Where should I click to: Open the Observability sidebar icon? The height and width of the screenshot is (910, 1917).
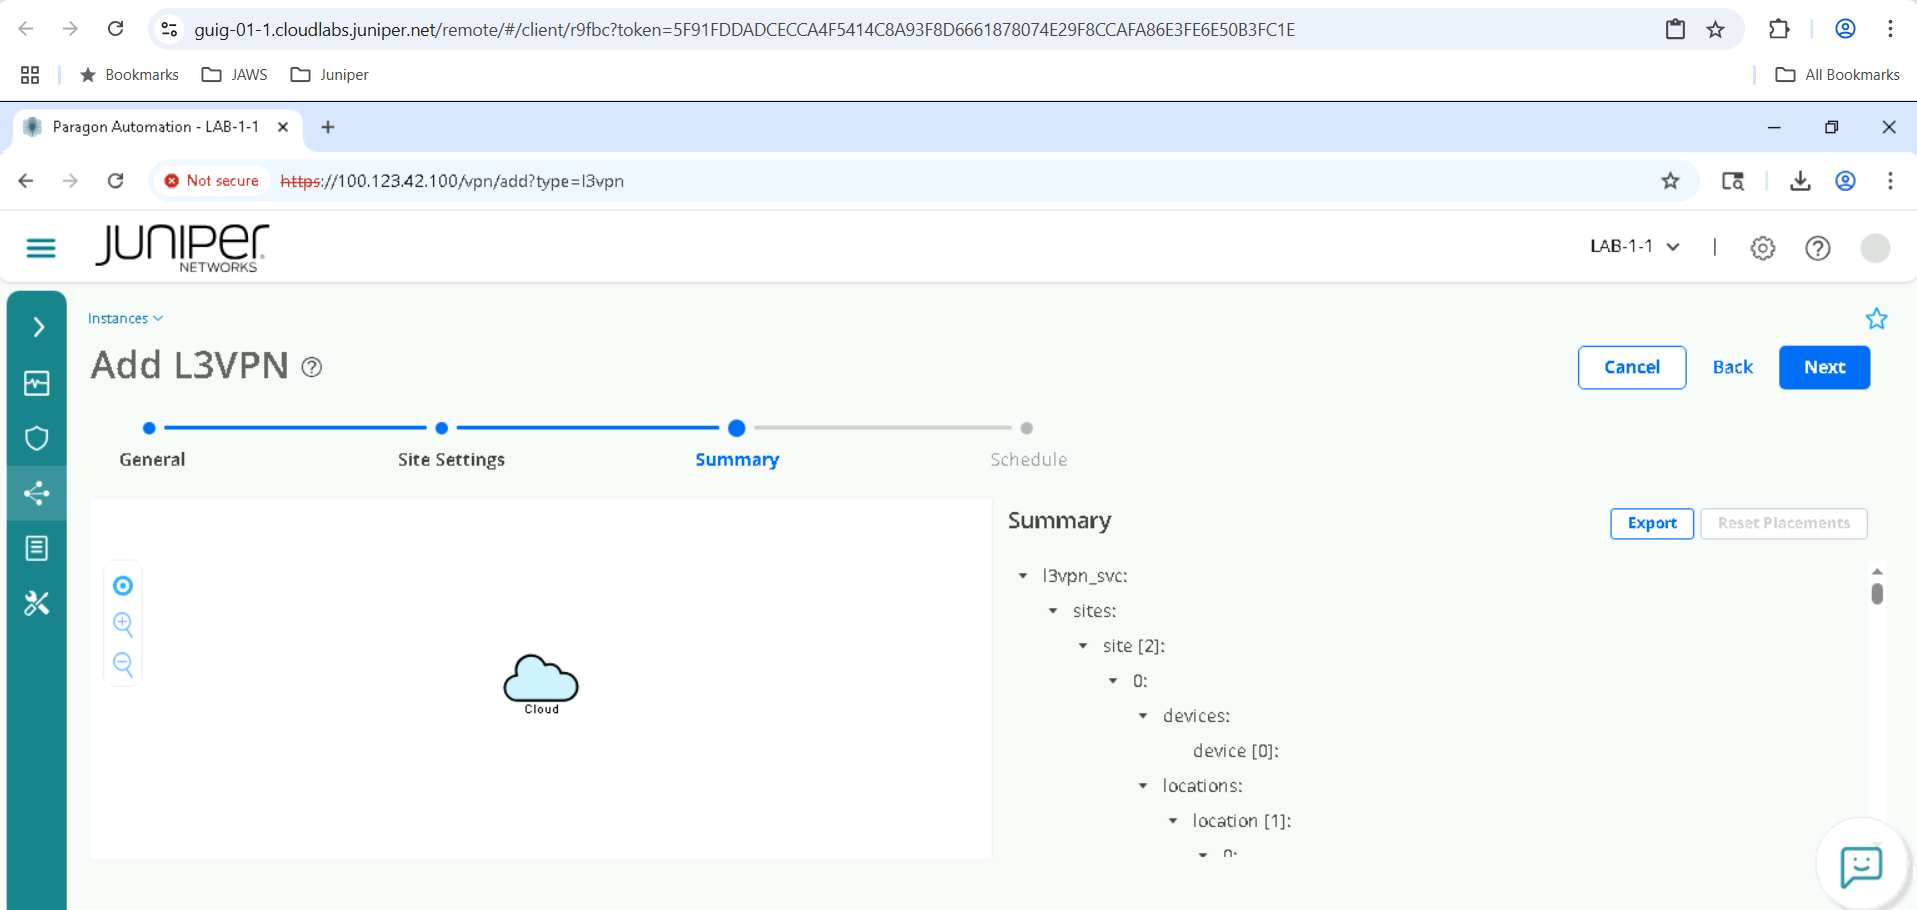[x=37, y=383]
